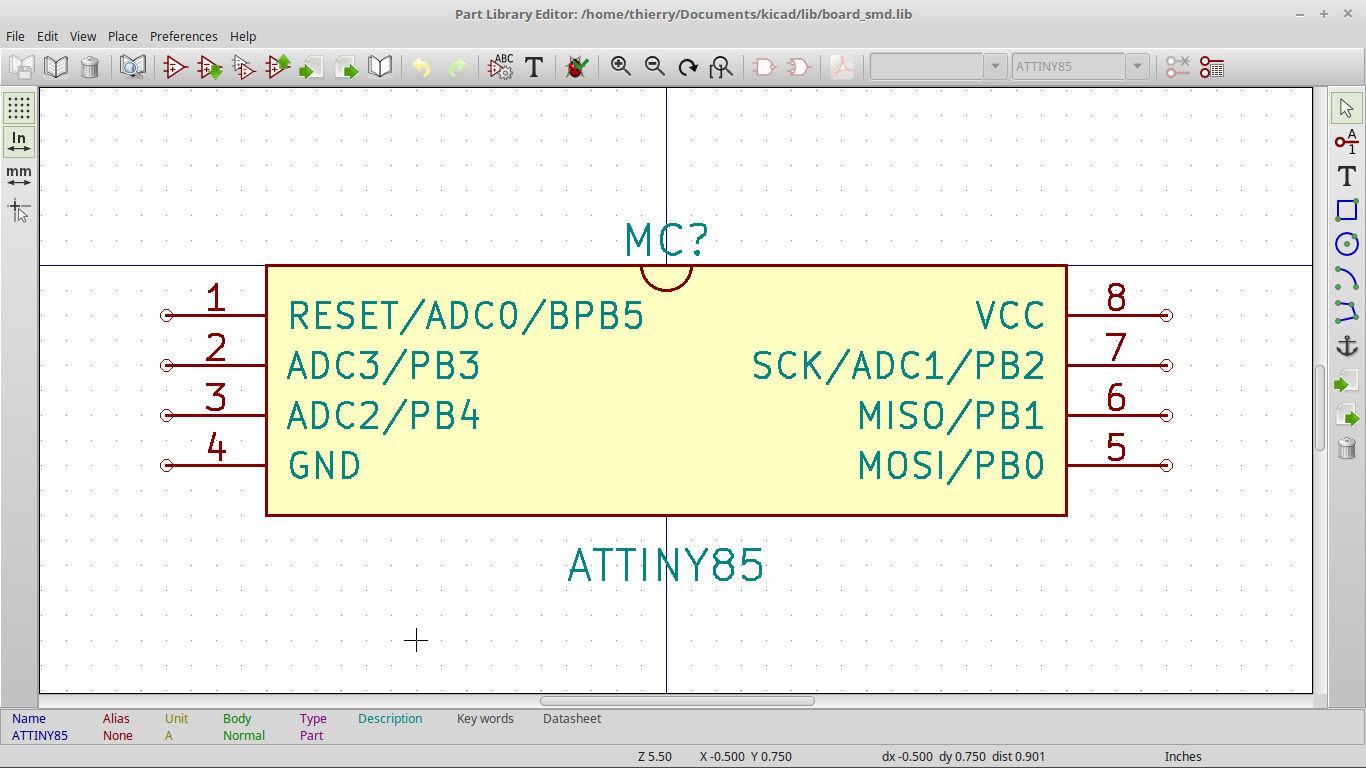1366x768 pixels.
Task: Show De Morgan body style
Action: [798, 67]
